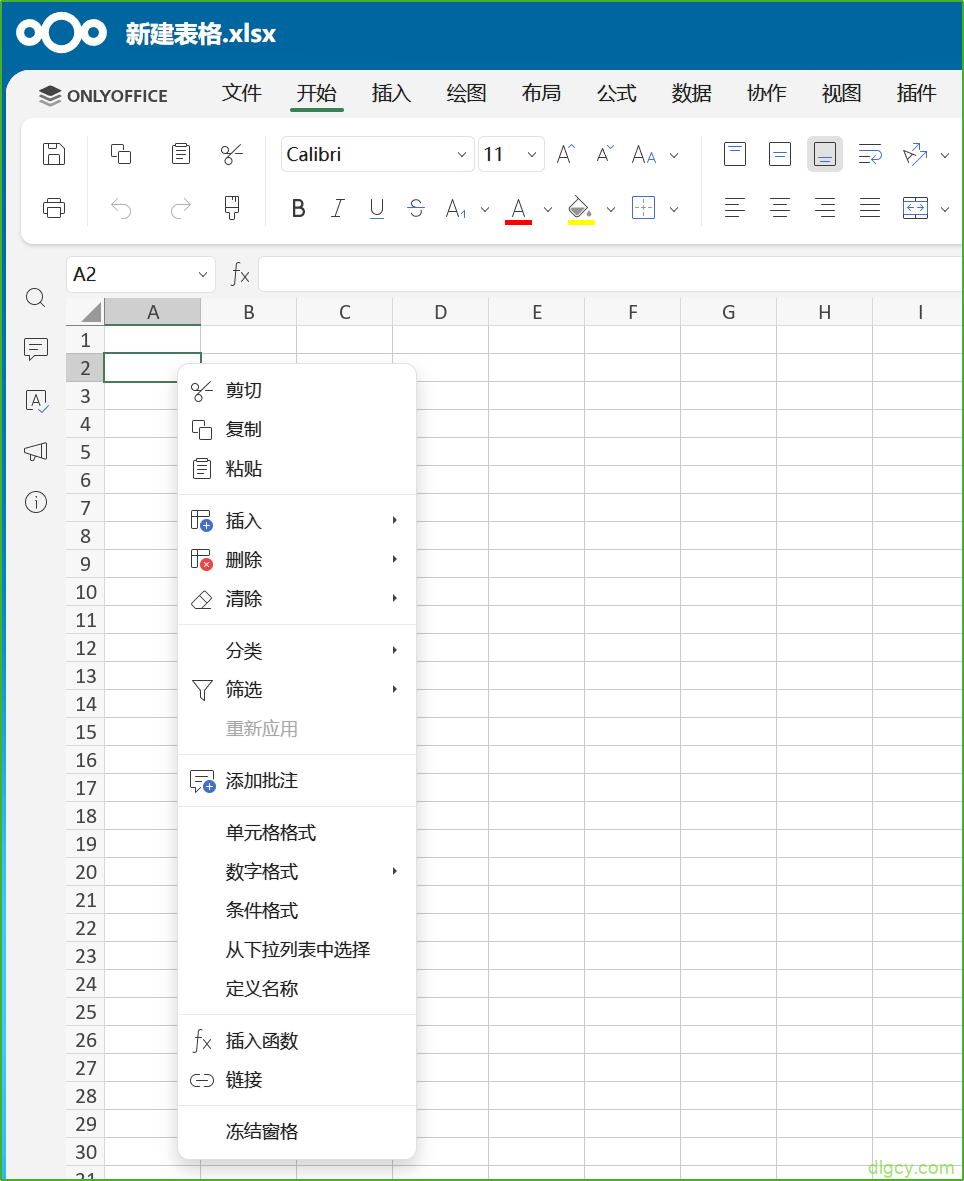Image resolution: width=964 pixels, height=1181 pixels.
Task: Choose 单元格格式 in context menu
Action: [x=297, y=832]
